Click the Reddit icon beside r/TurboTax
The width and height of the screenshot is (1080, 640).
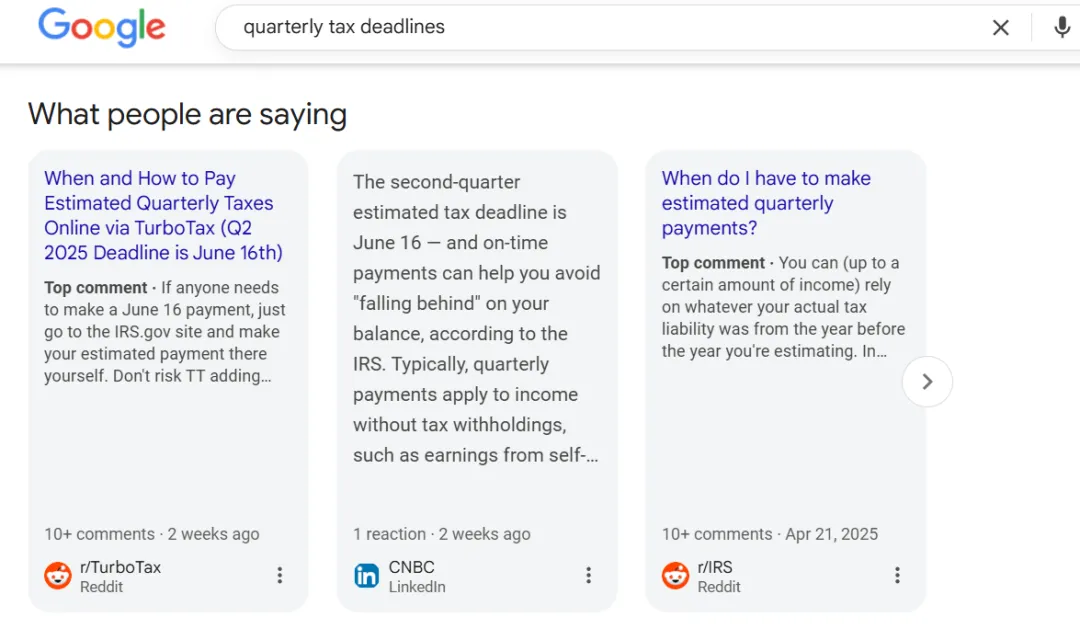(x=58, y=576)
